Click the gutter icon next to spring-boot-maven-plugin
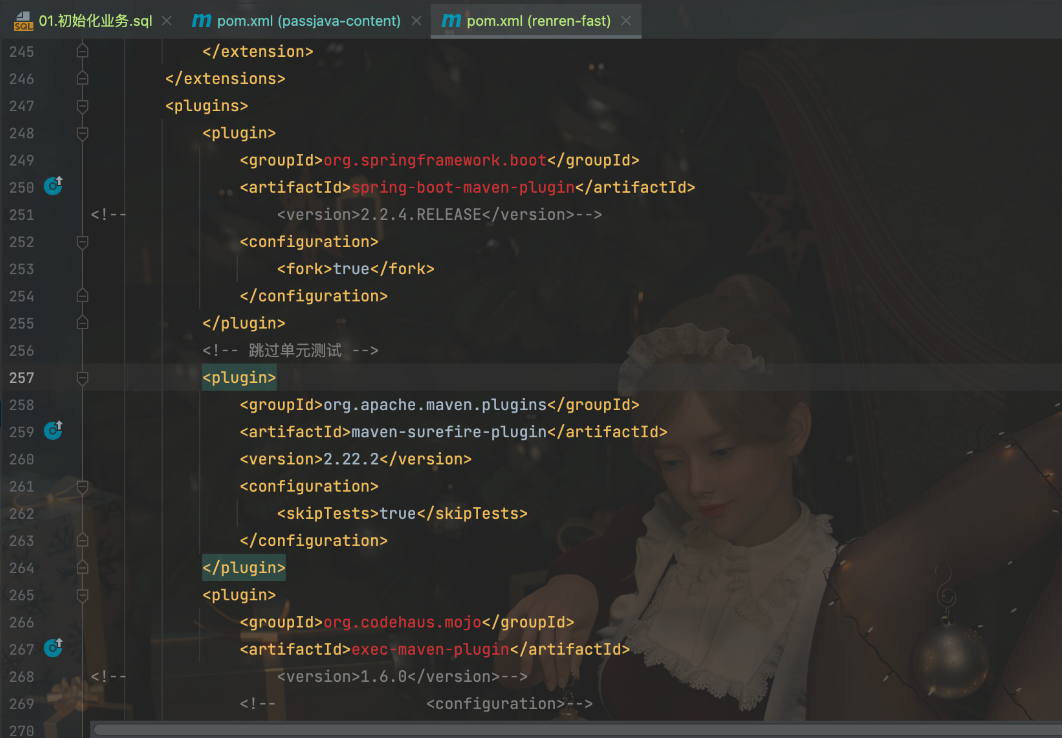The image size is (1062, 738). click(x=54, y=186)
